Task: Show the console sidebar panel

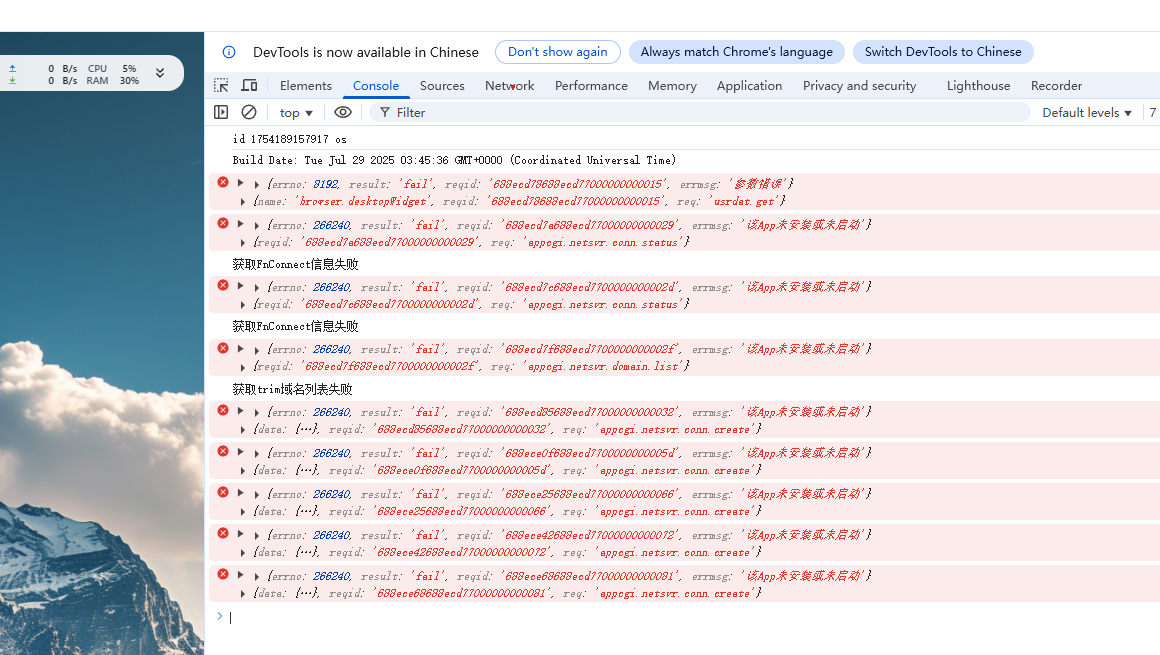Action: click(x=221, y=113)
